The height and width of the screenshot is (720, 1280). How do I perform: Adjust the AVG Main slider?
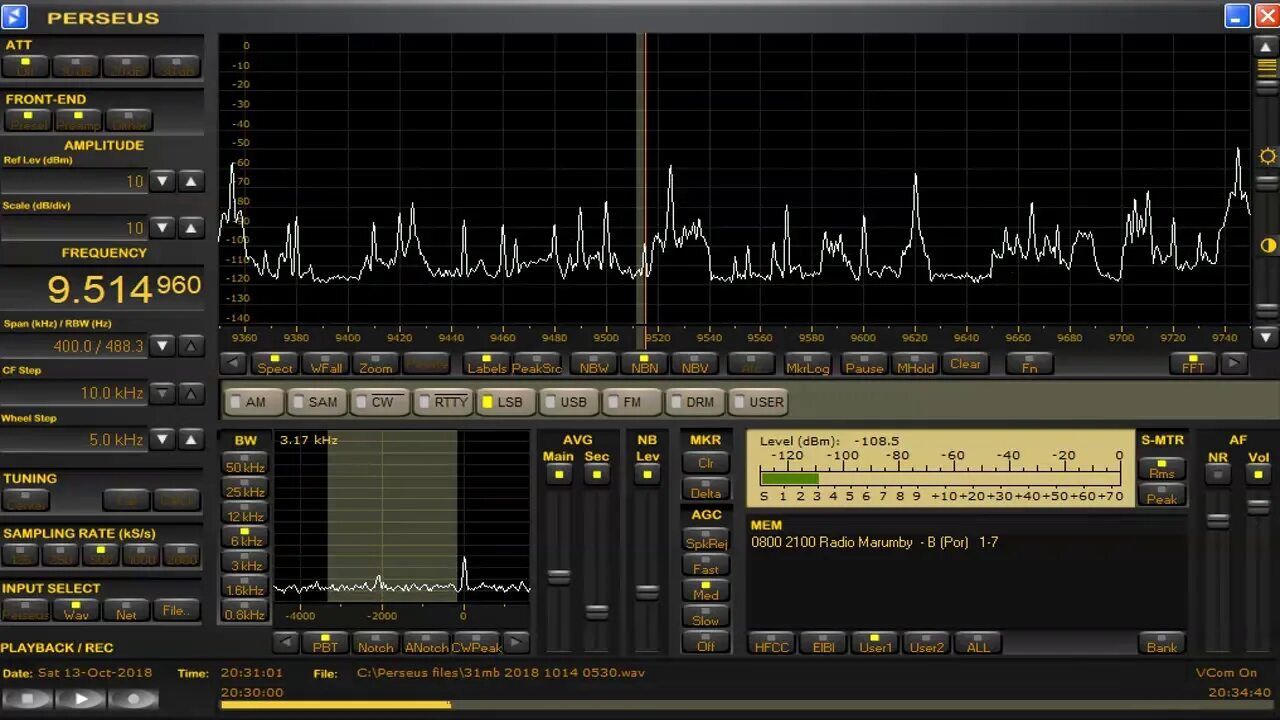(559, 577)
